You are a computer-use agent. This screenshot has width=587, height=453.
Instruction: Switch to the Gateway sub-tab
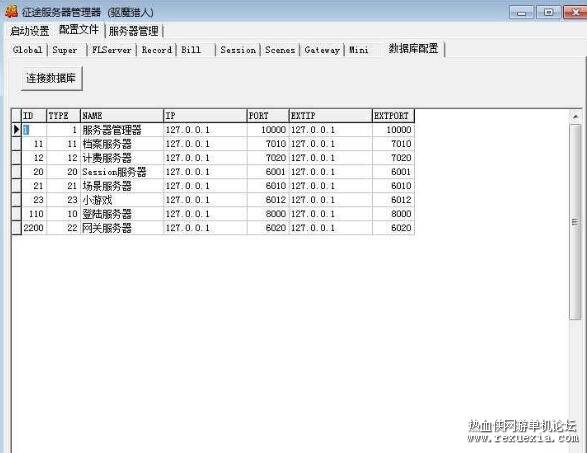coord(322,50)
